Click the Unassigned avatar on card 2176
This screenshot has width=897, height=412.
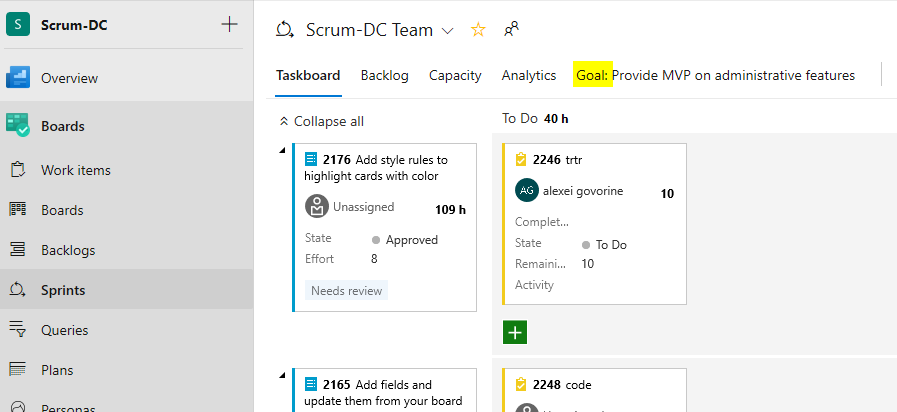(316, 207)
